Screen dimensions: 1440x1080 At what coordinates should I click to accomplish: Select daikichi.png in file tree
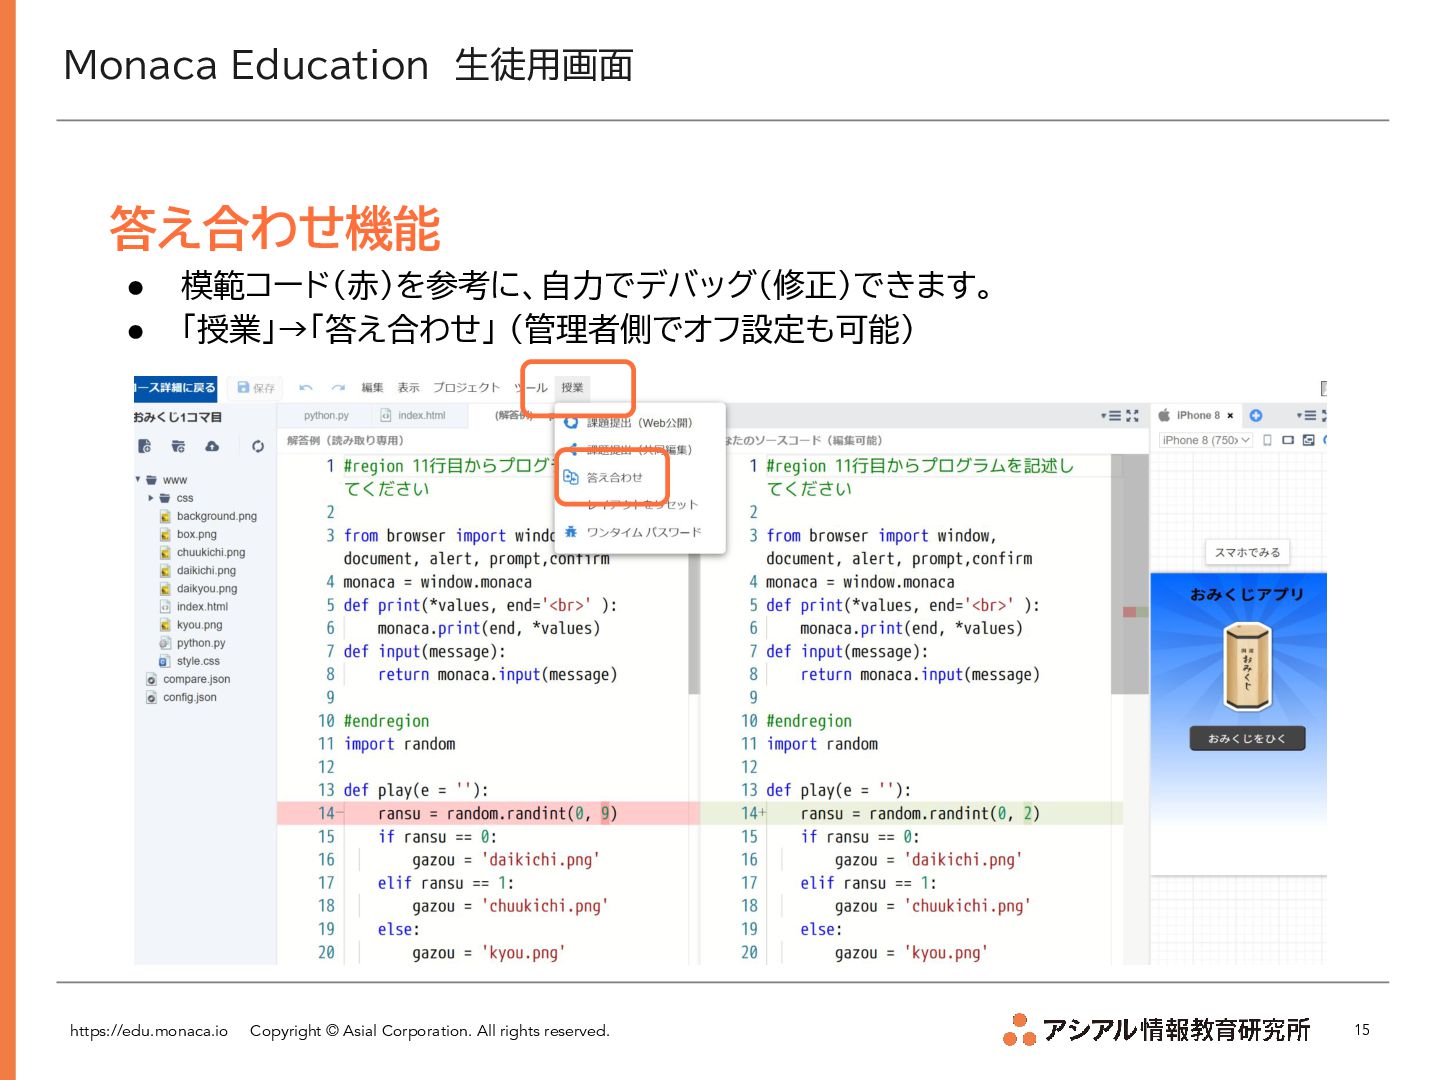click(x=198, y=570)
